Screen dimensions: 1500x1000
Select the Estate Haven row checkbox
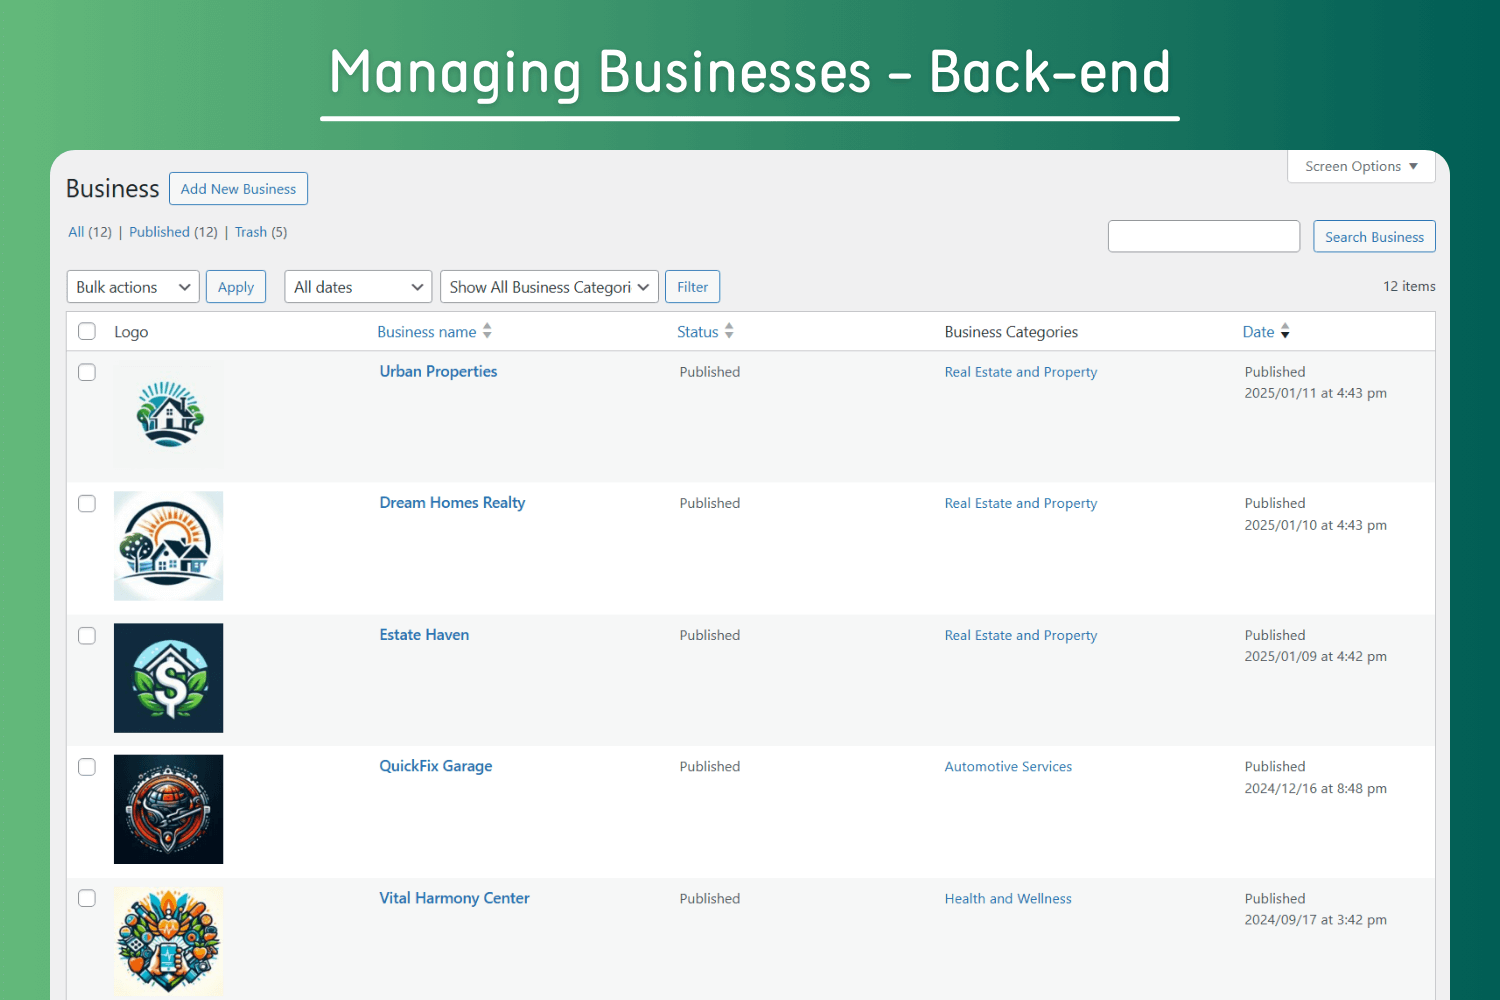click(x=87, y=635)
